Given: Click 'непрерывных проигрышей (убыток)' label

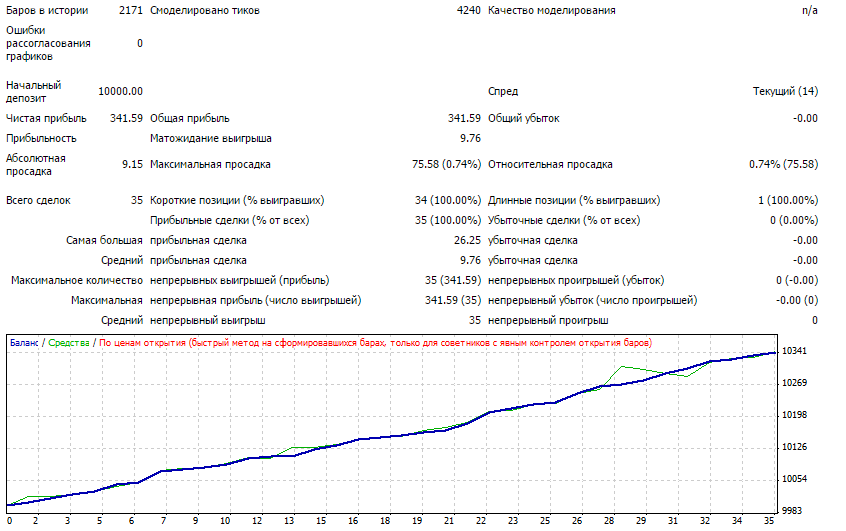Looking at the screenshot, I should tap(576, 280).
